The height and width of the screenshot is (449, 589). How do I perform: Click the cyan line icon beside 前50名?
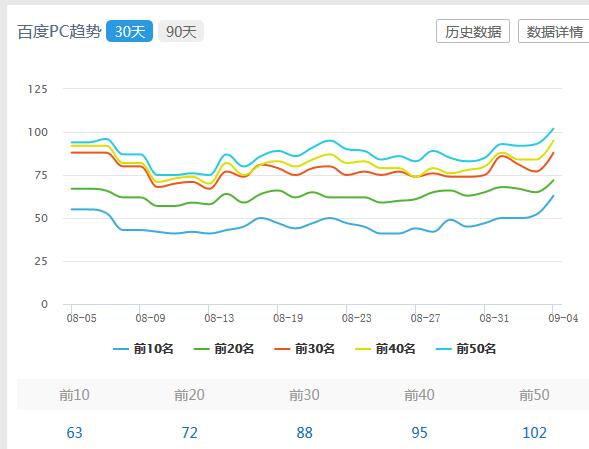[x=444, y=349]
